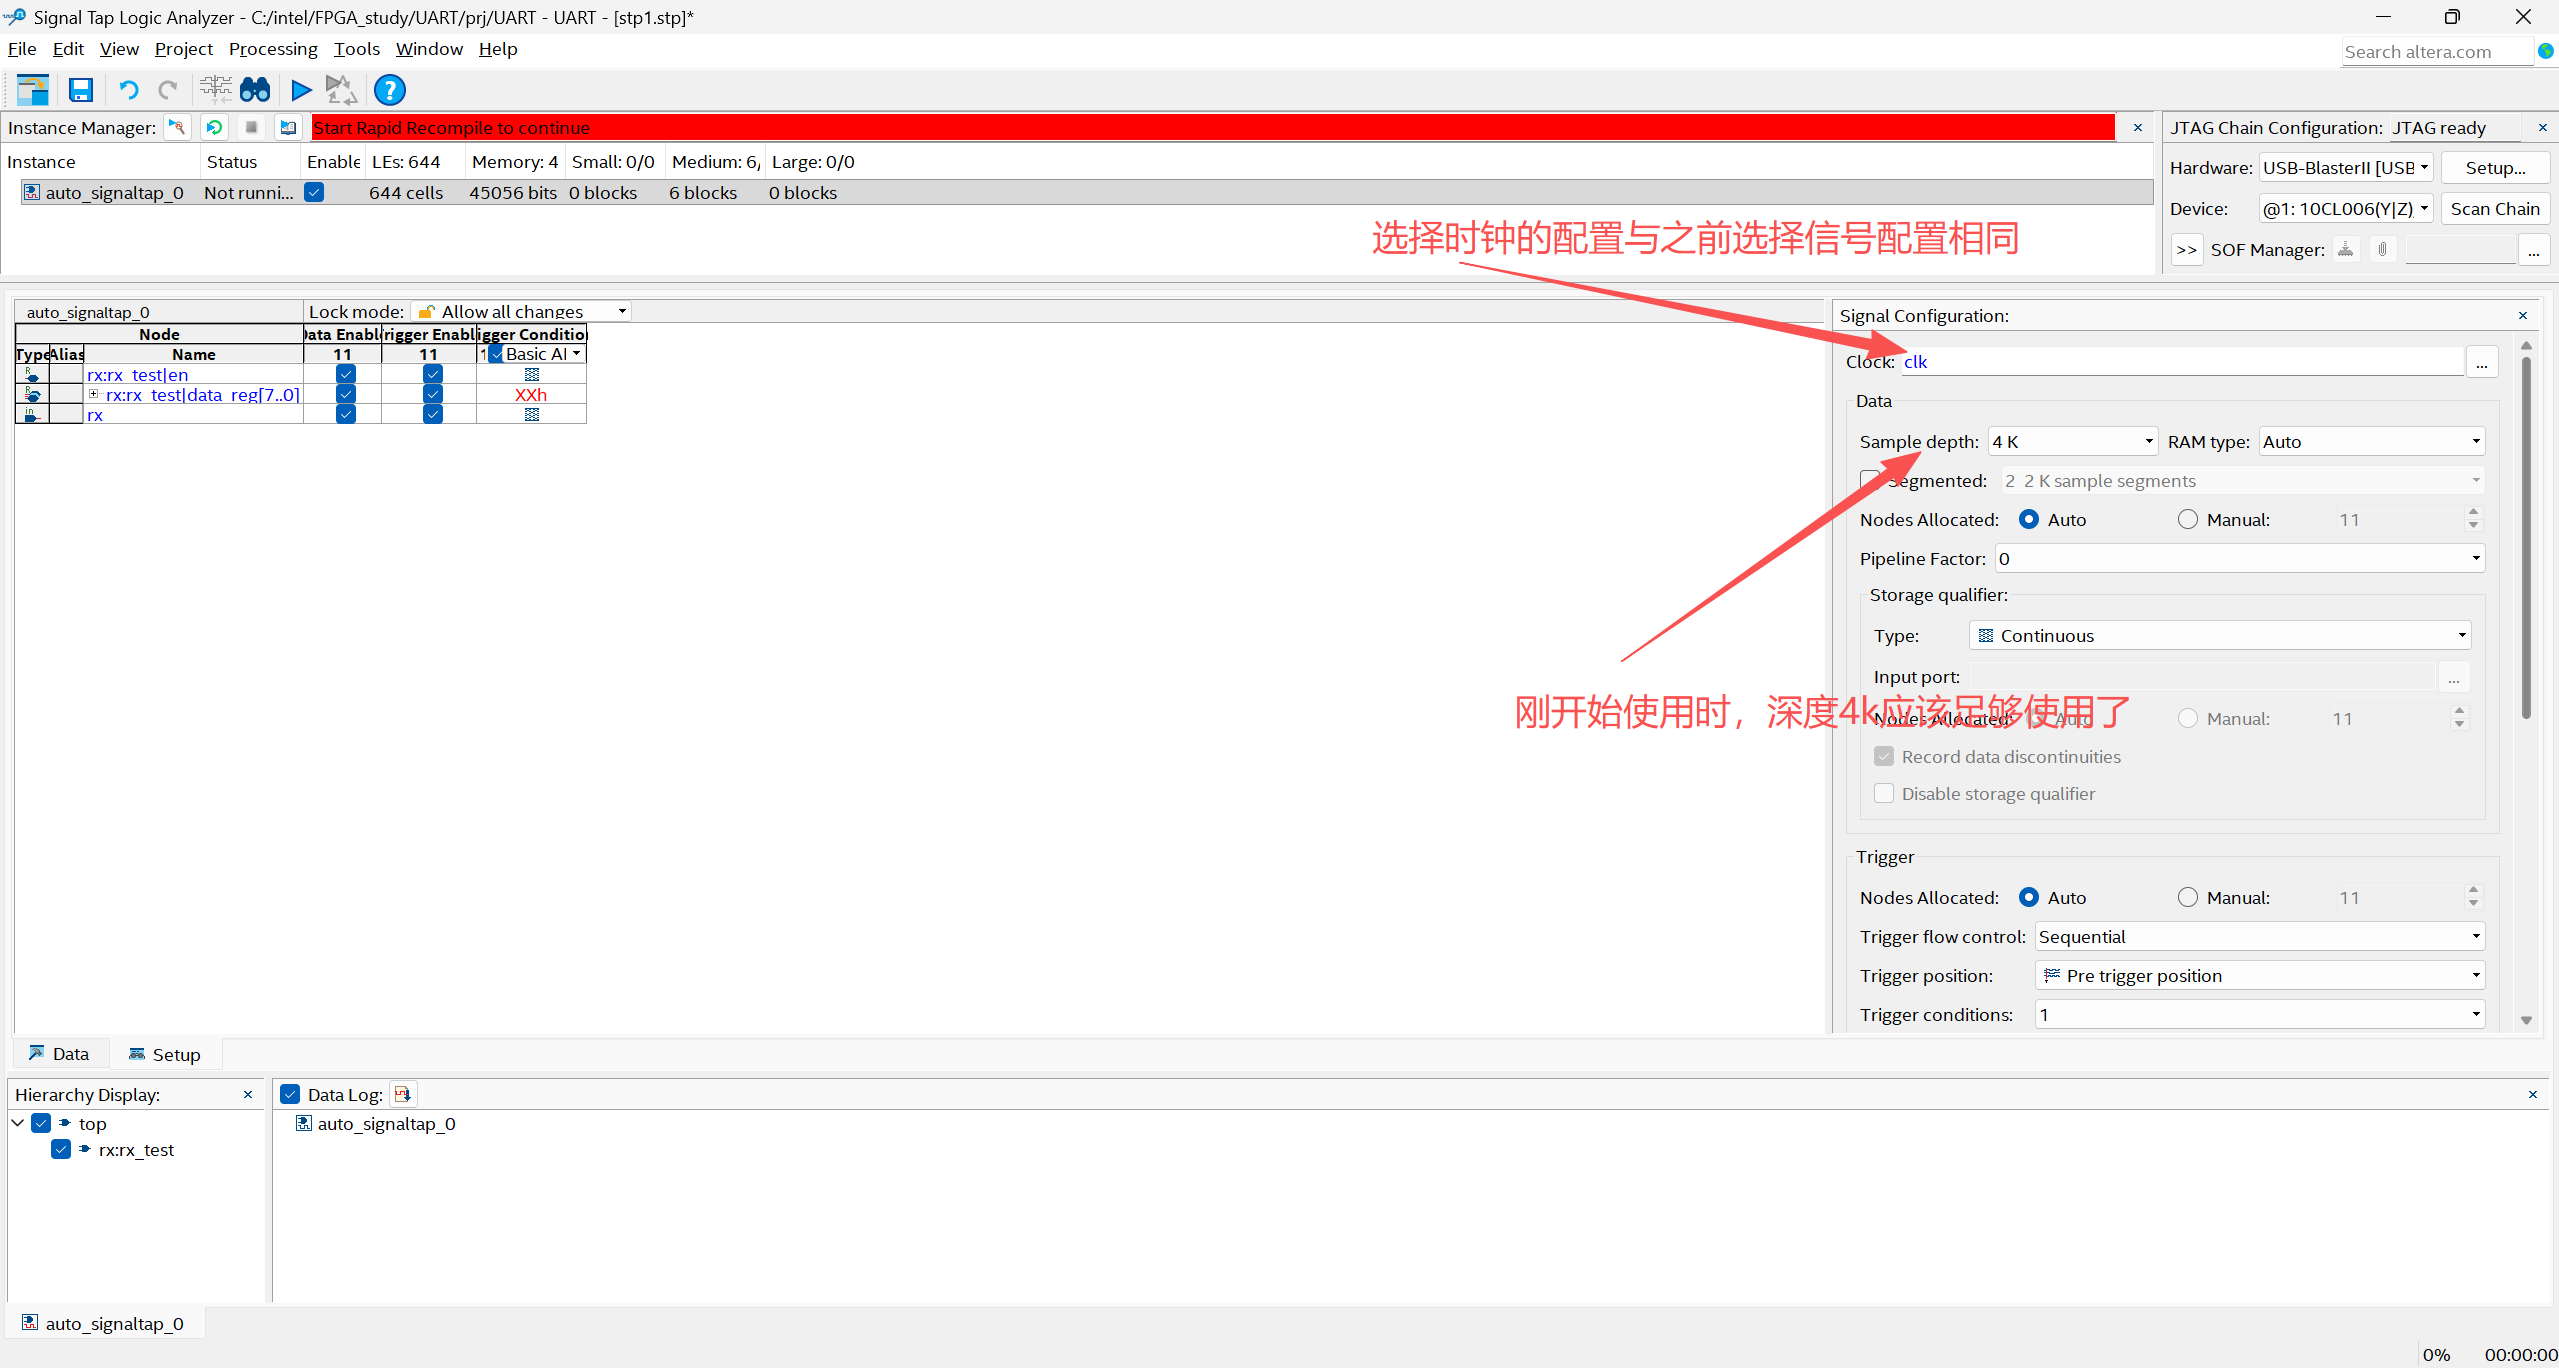Click the trigger condition pattern for rx row
Image resolution: width=2559 pixels, height=1368 pixels.
tap(532, 414)
